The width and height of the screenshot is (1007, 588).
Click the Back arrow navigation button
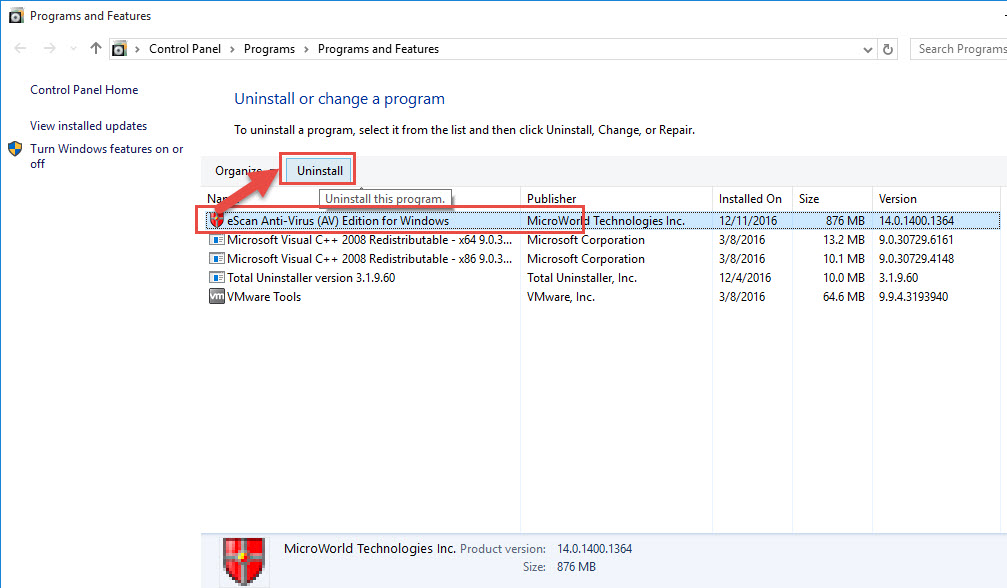coord(21,49)
